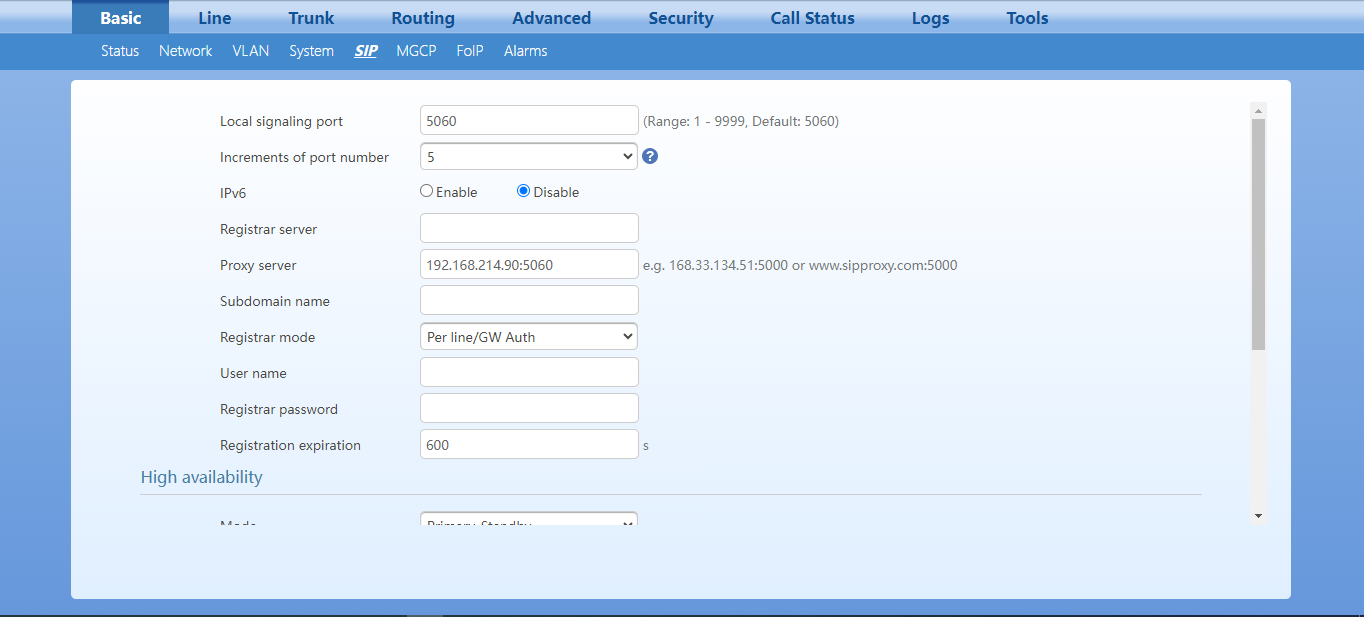Click the scrollbar up arrow
1364x617 pixels.
(x=1258, y=110)
